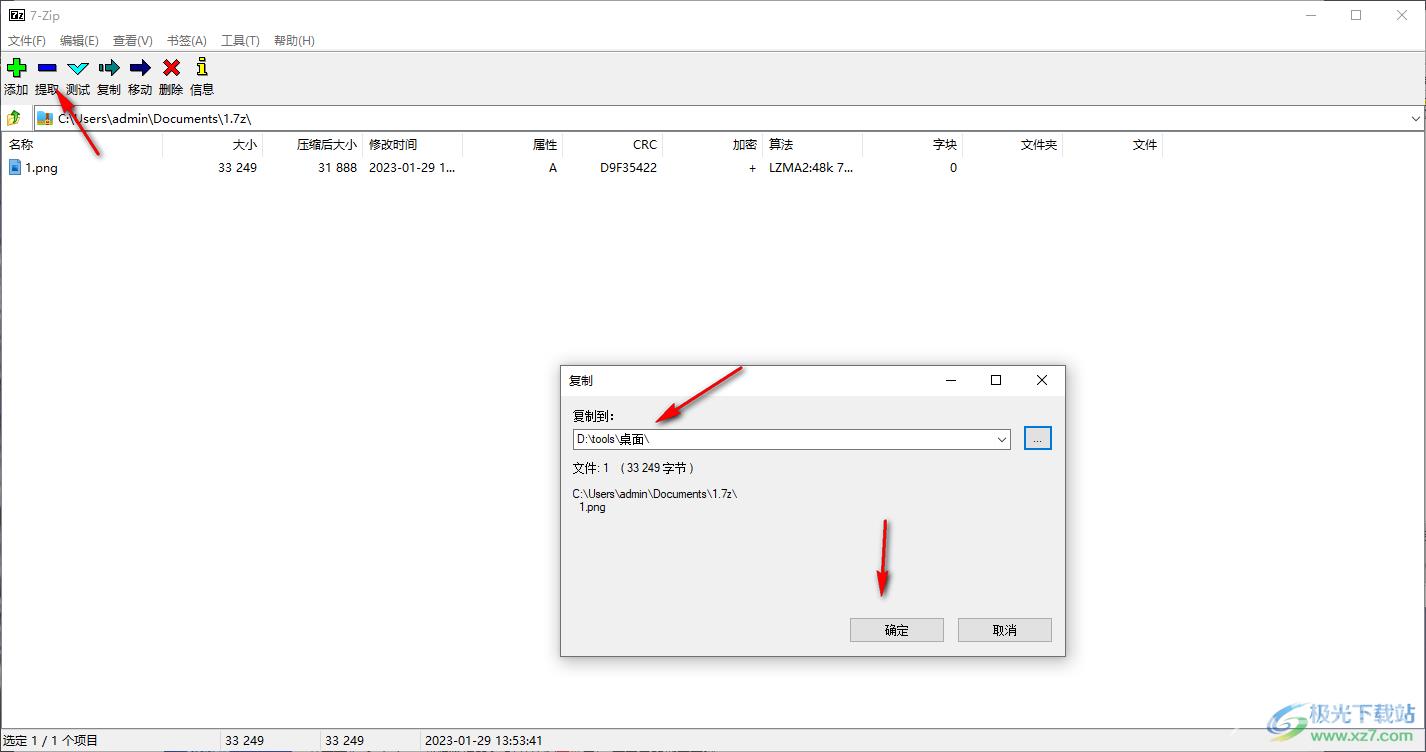Open the 编辑(E) menu
The height and width of the screenshot is (752, 1426).
coord(79,41)
